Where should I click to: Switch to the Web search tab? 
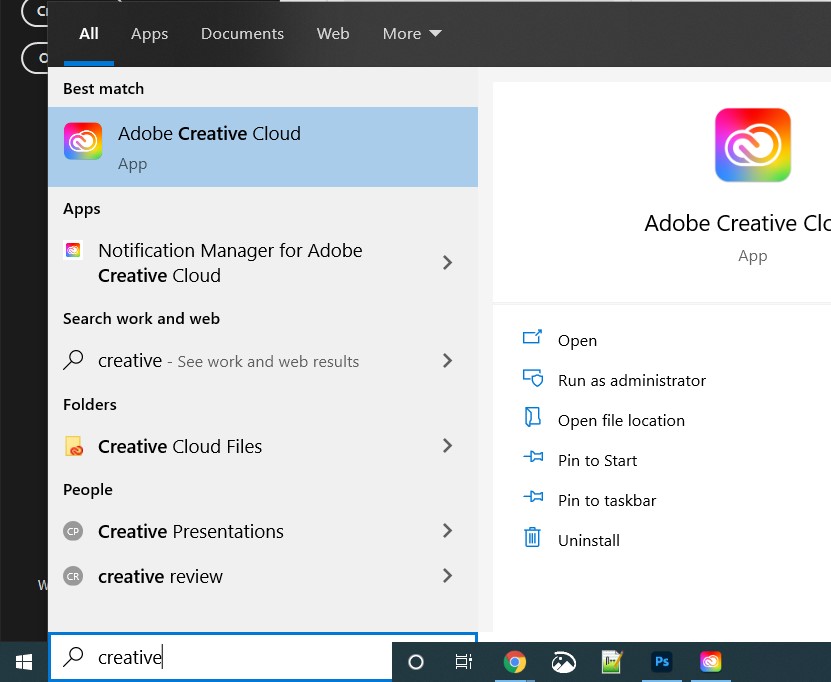(x=333, y=34)
